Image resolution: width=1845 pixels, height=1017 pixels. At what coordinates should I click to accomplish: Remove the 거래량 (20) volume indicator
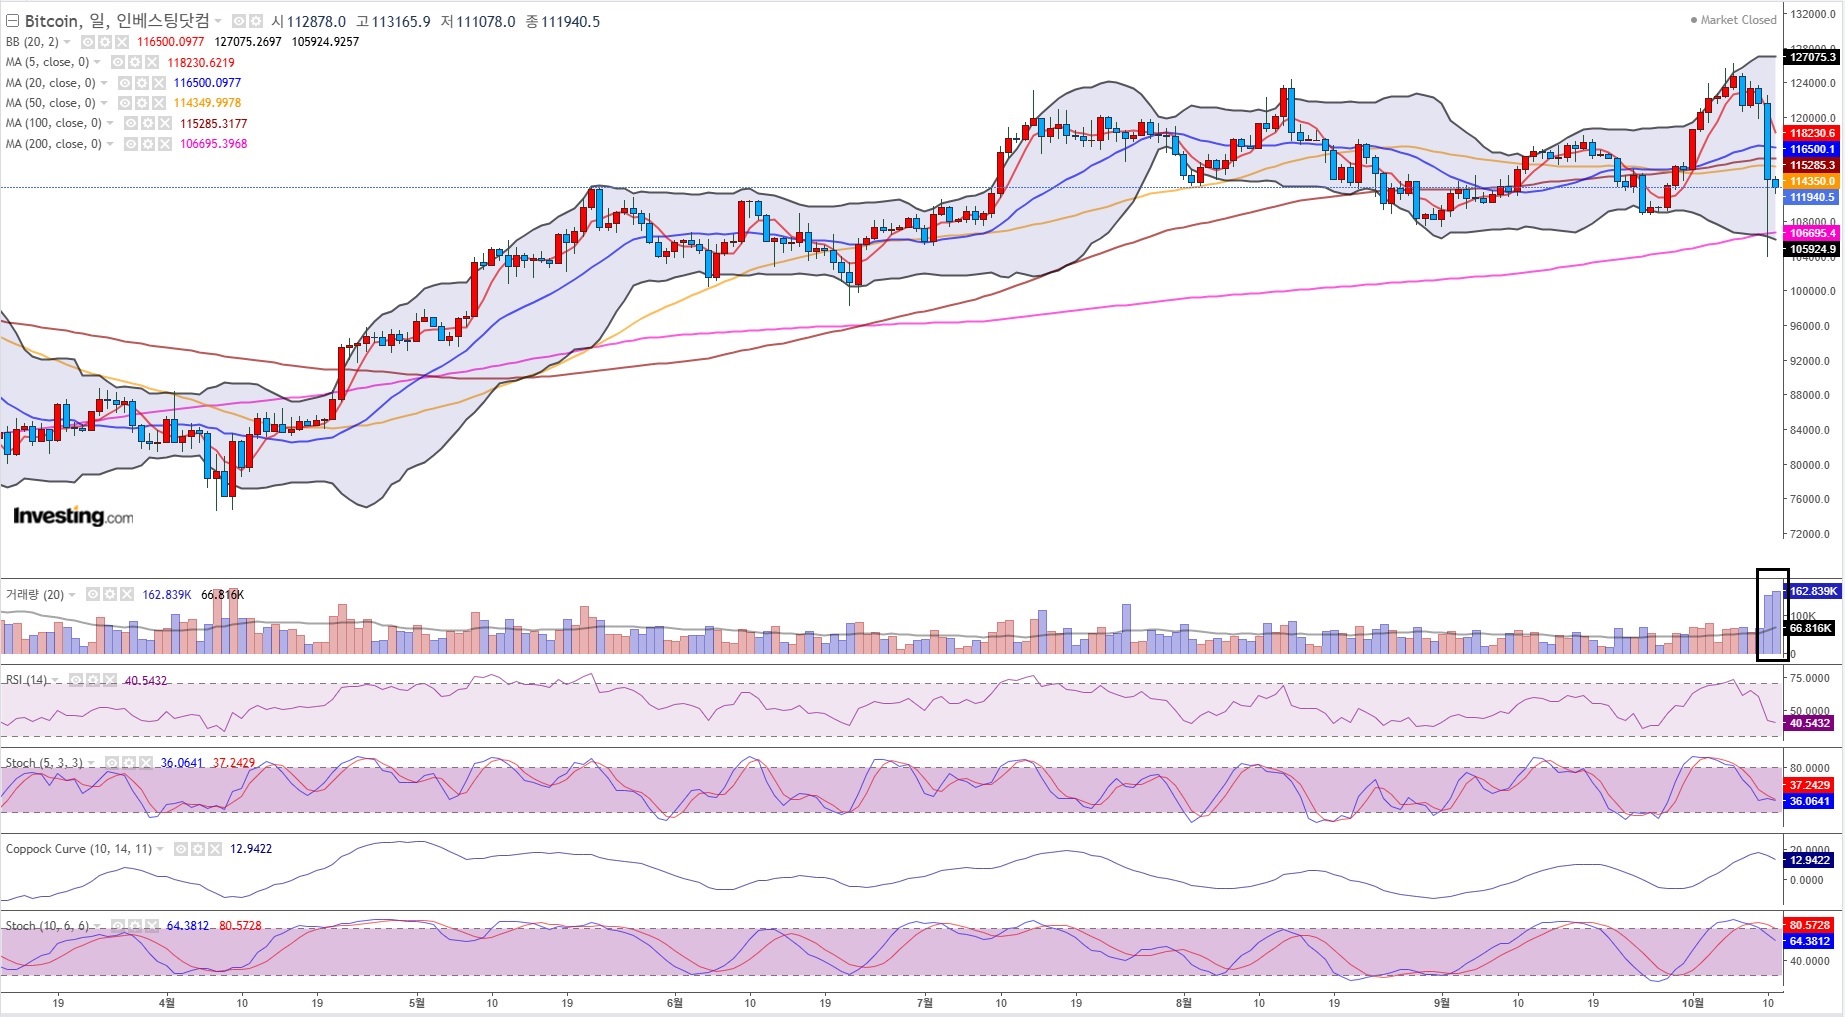point(126,594)
